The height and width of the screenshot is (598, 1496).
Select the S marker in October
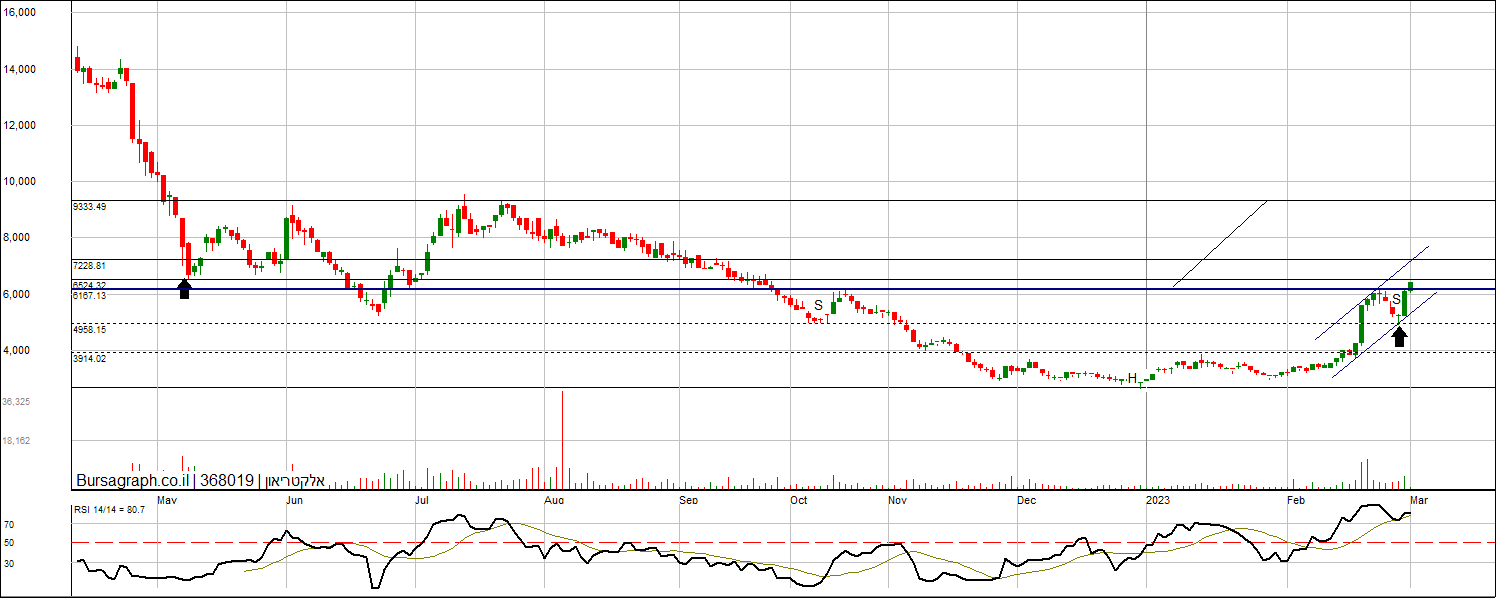tap(818, 305)
